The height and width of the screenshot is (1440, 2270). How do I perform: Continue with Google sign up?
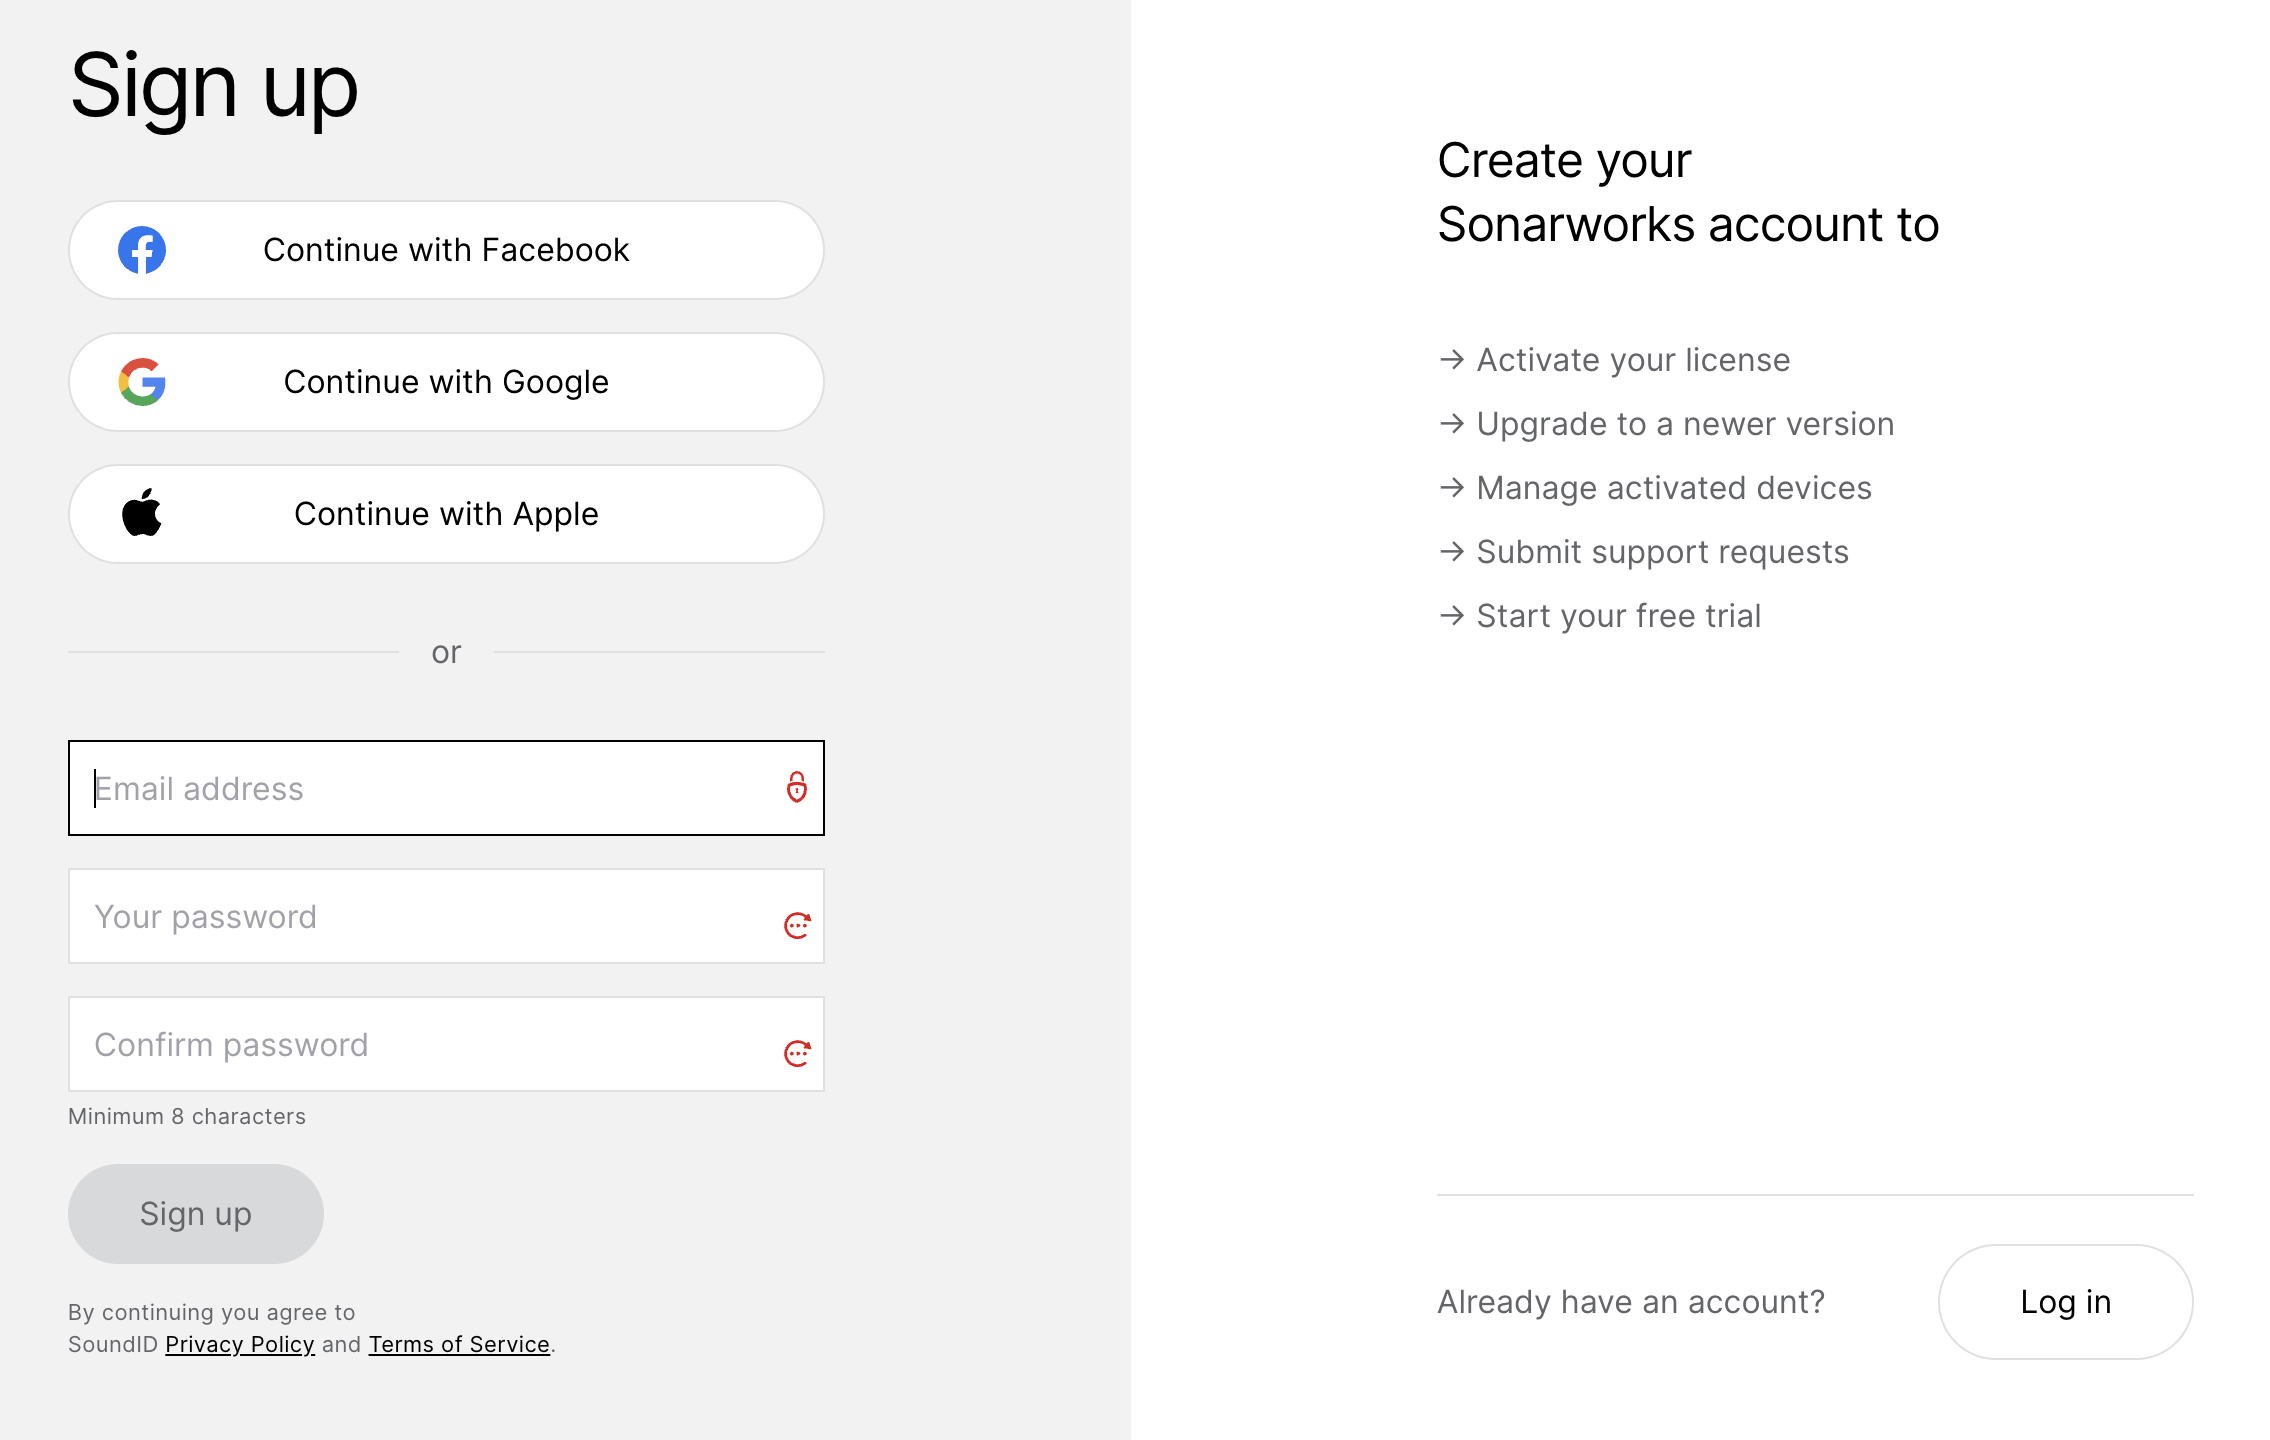pyautogui.click(x=446, y=382)
